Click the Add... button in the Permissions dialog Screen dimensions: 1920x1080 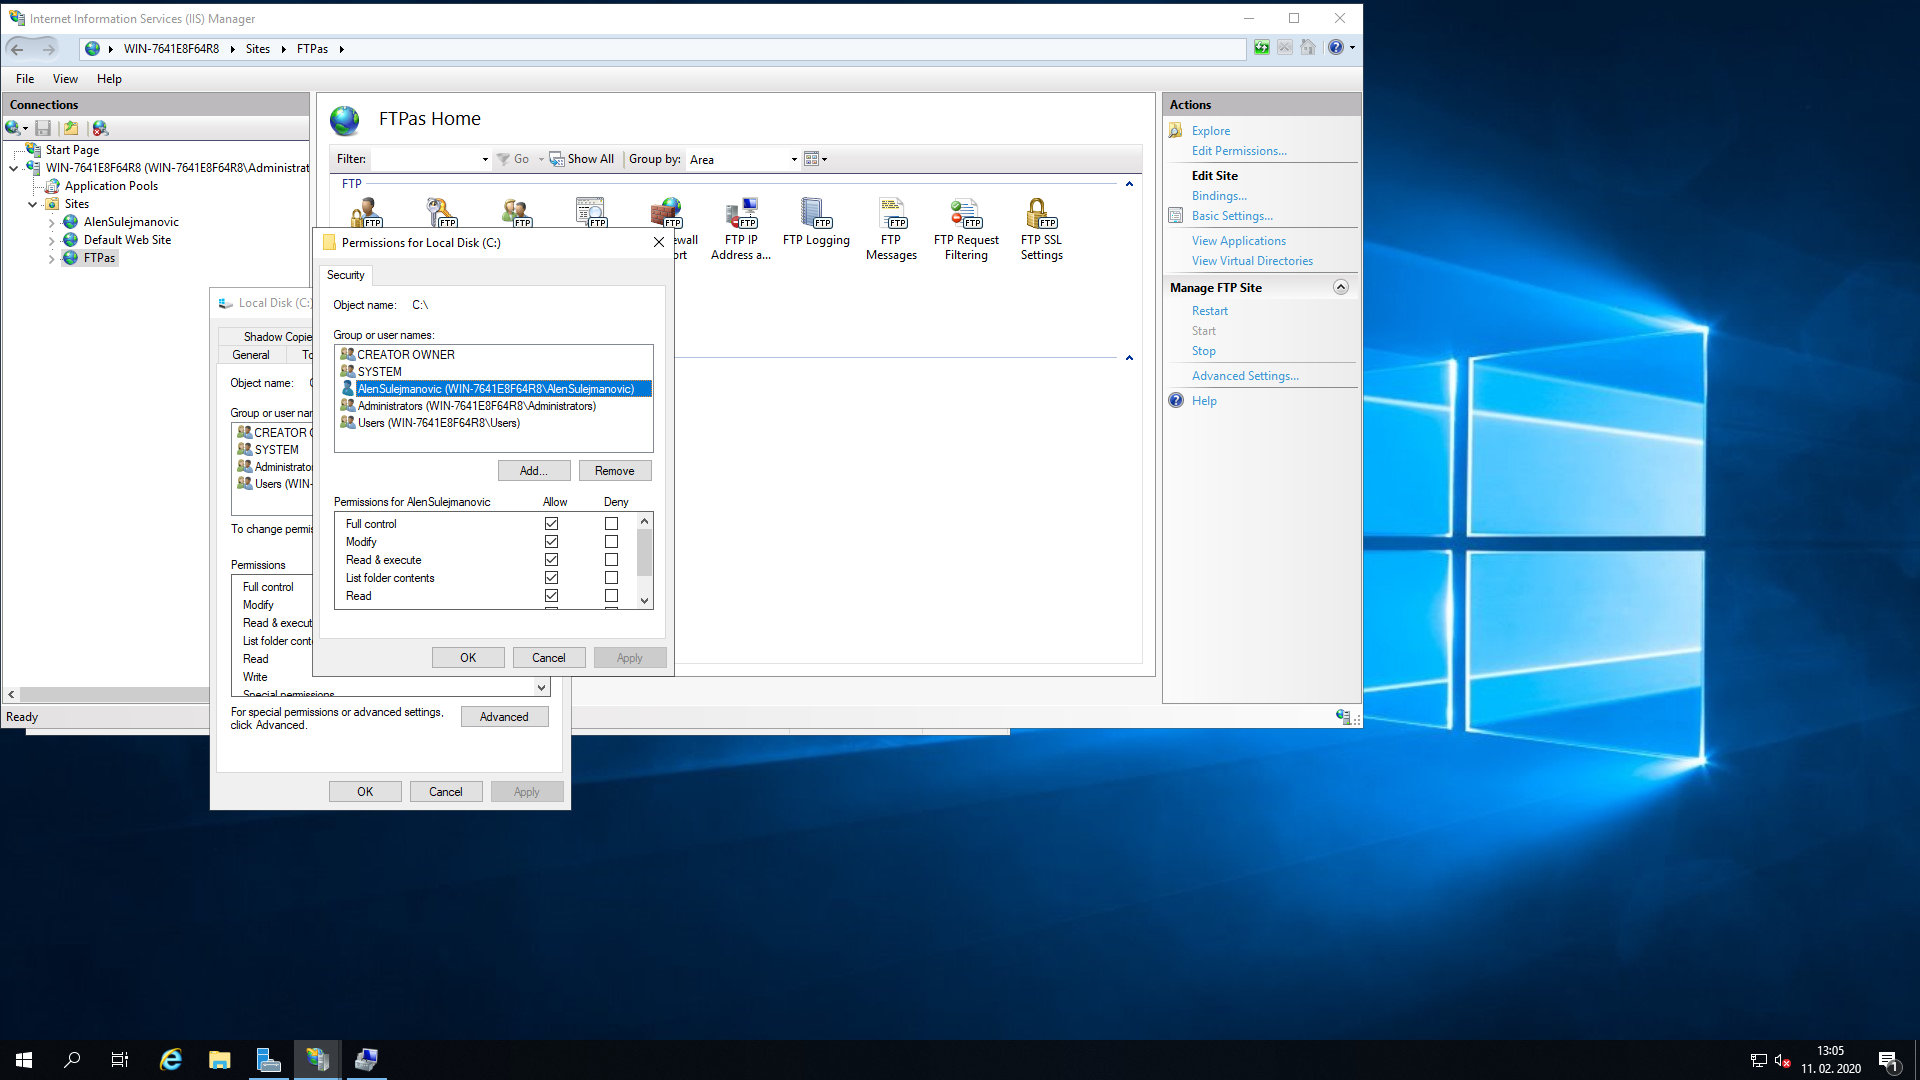[x=534, y=471]
